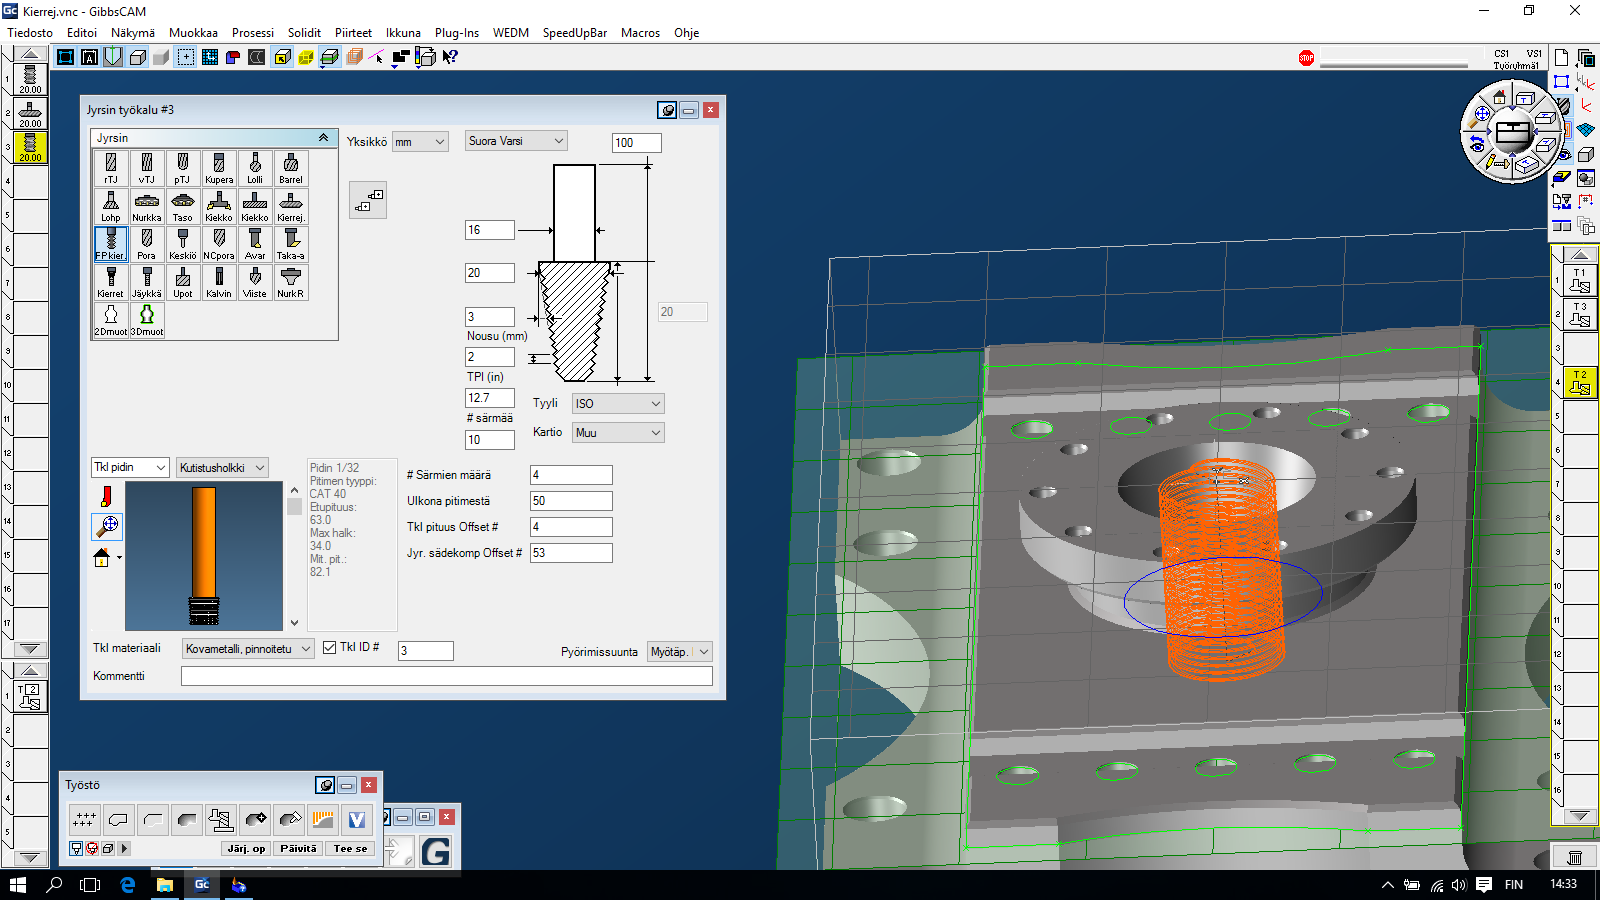This screenshot has height=900, width=1600.
Task: Toggle the body render icon in Työstö header
Action: pyautogui.click(x=325, y=785)
